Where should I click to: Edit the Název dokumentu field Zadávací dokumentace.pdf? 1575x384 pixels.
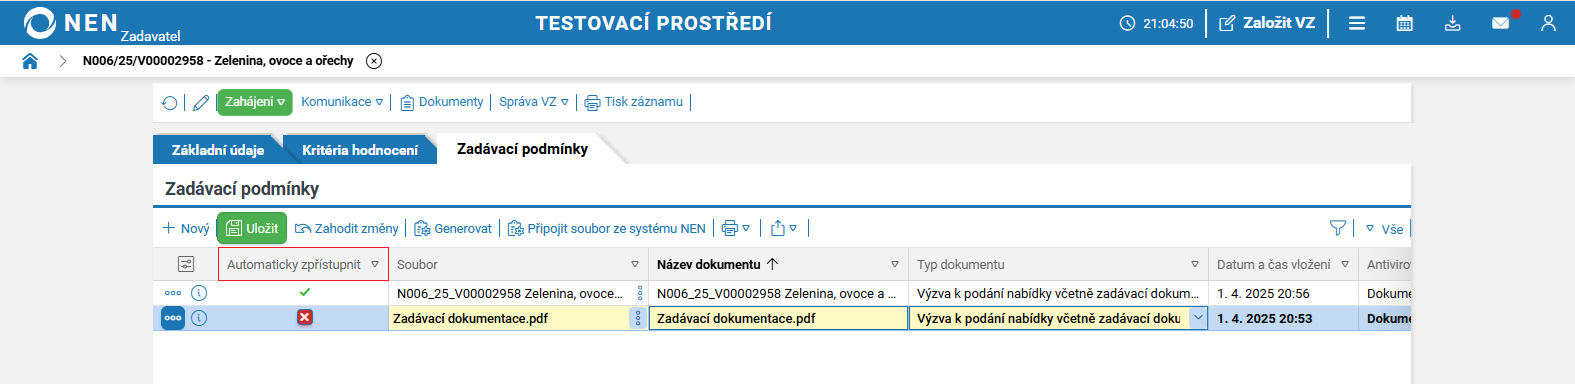(x=778, y=318)
